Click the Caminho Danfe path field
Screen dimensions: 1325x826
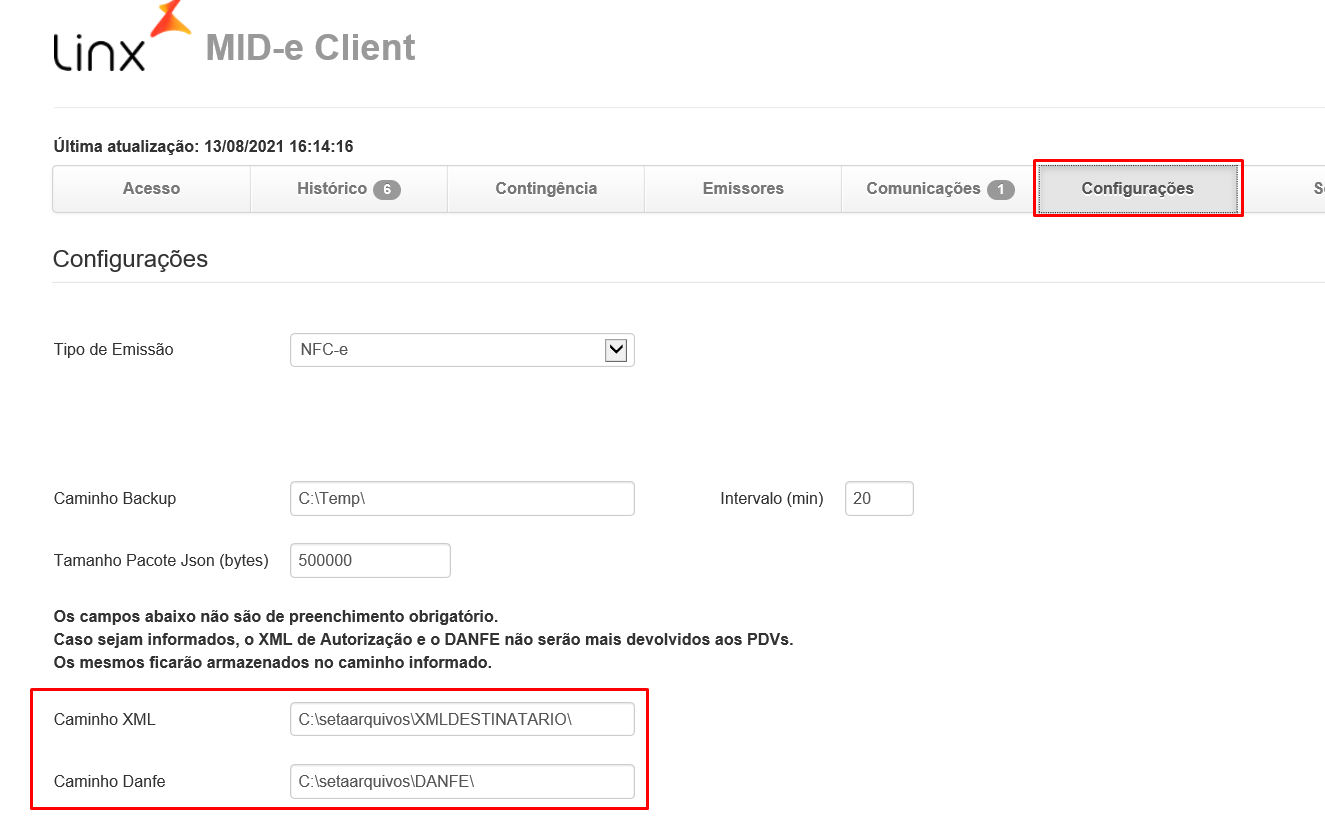[x=462, y=781]
